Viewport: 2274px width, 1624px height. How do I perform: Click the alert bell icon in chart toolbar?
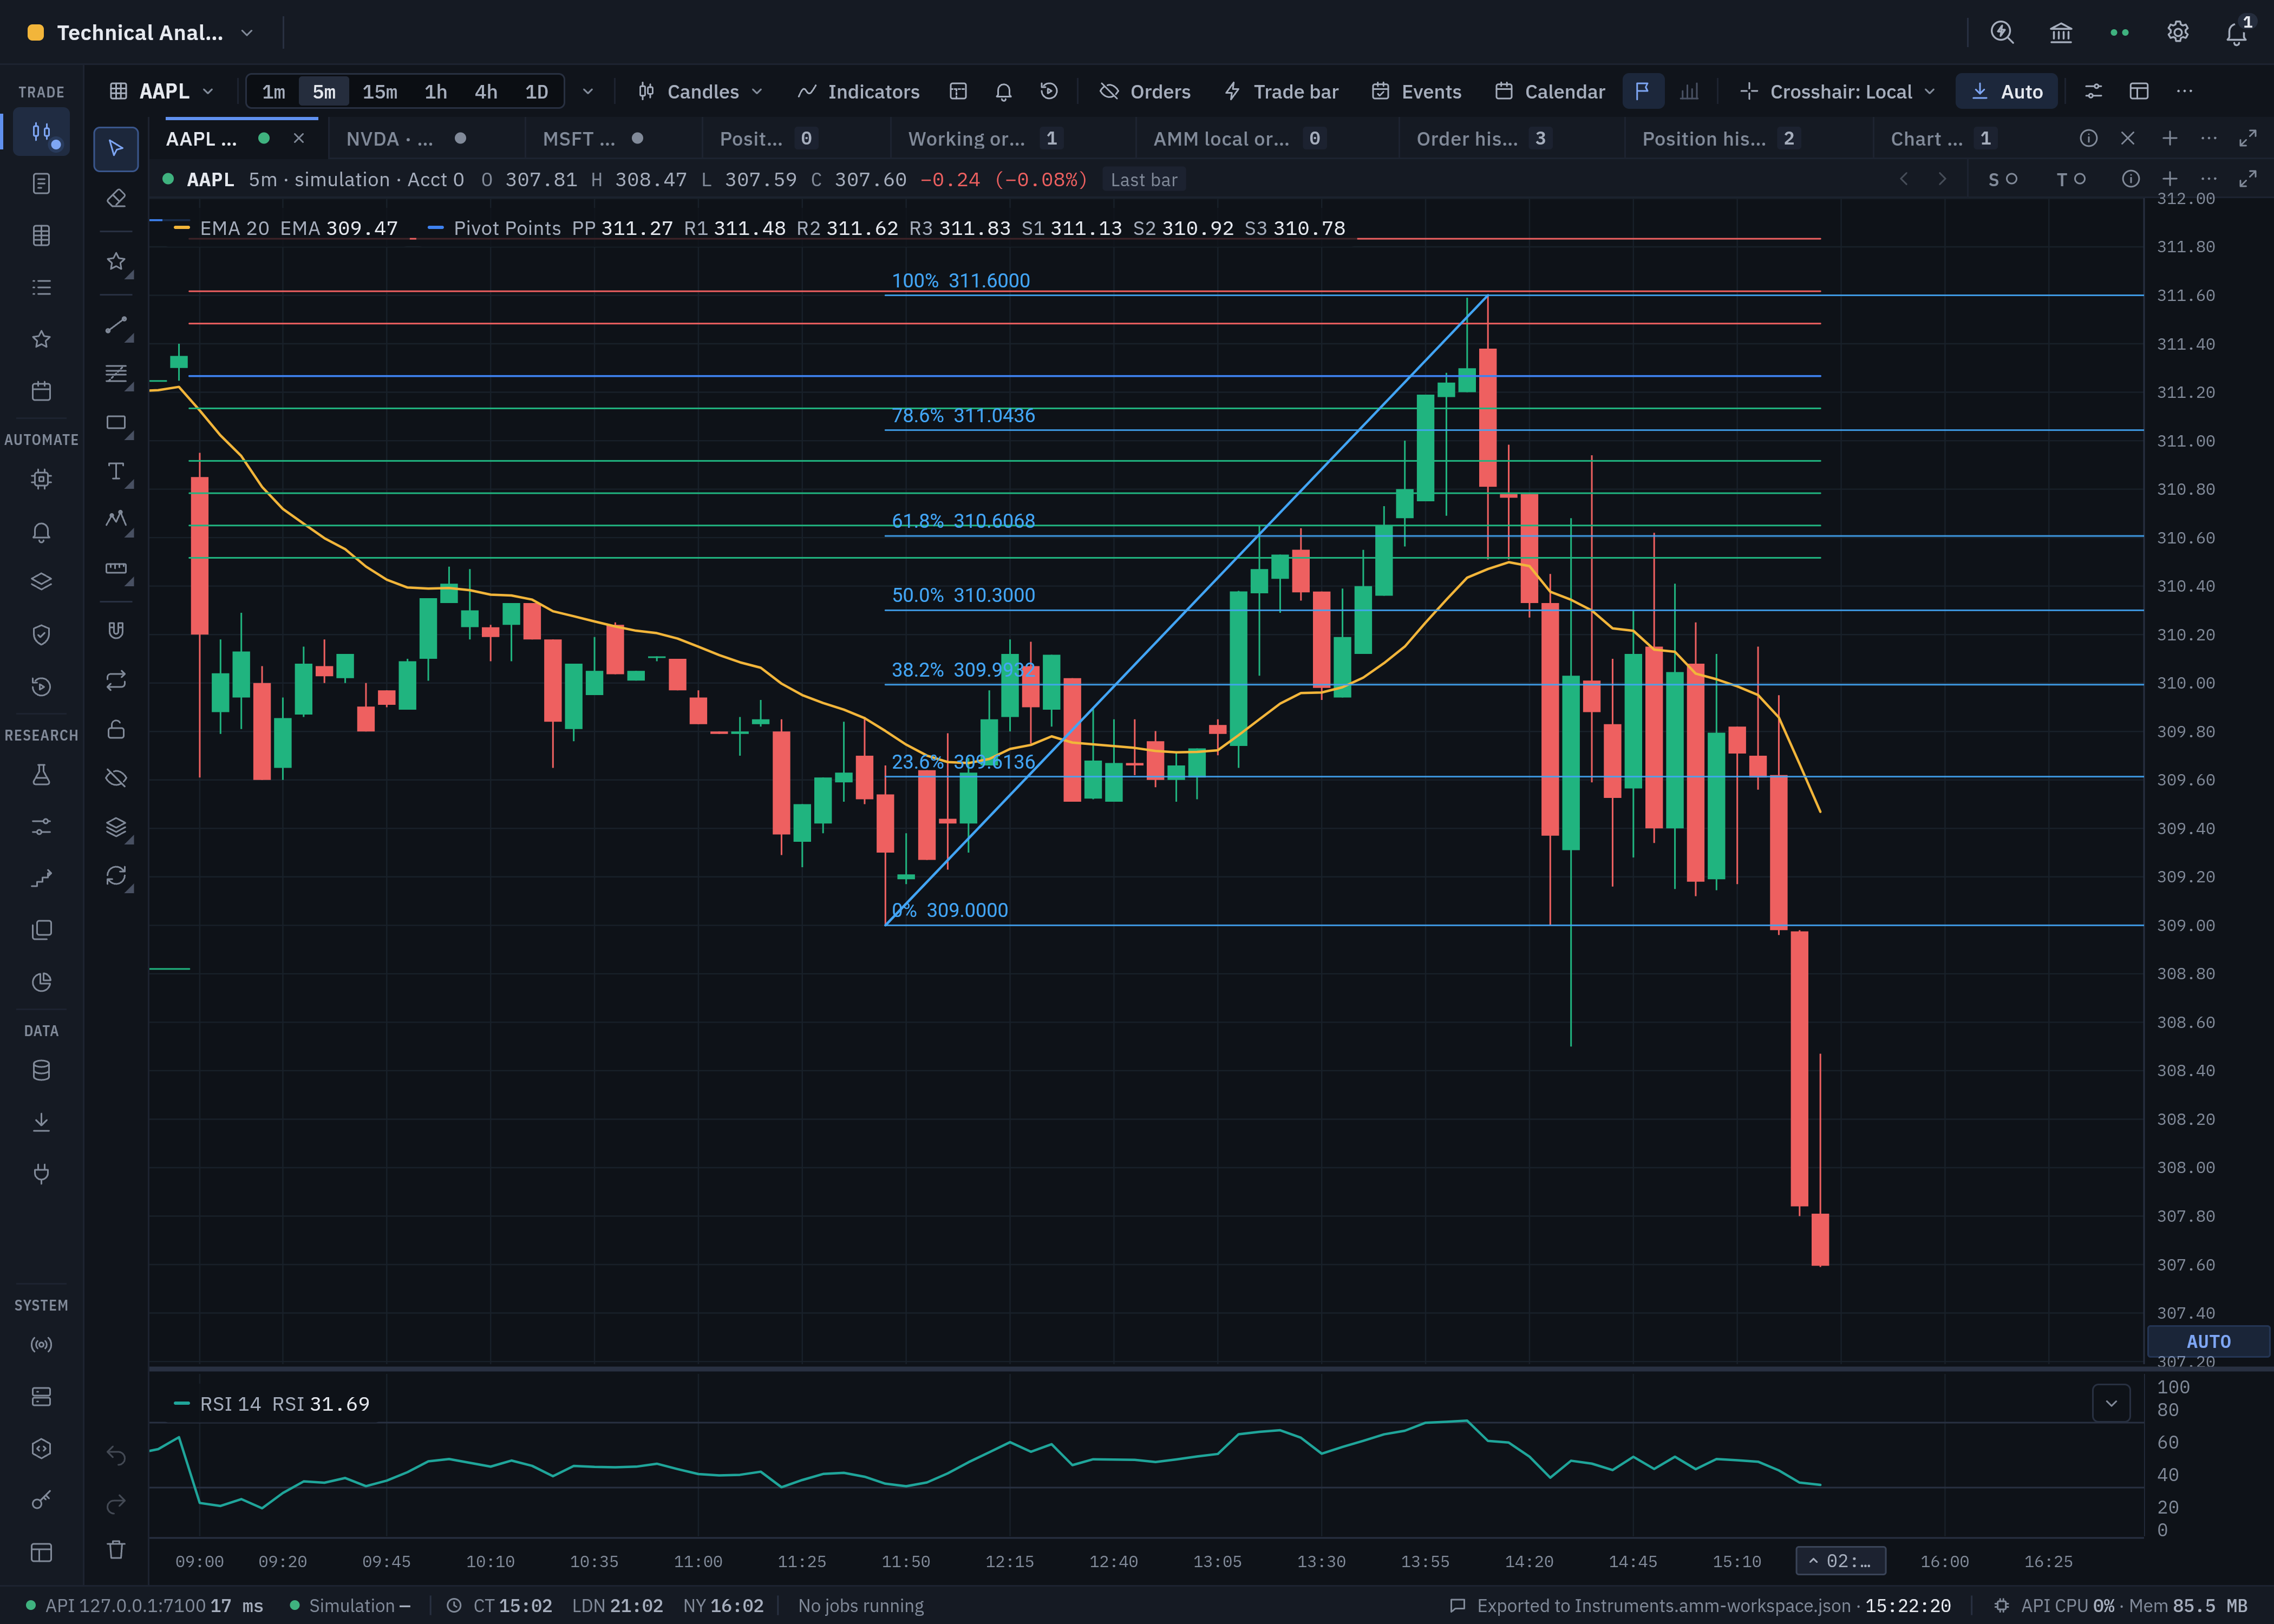[x=1004, y=91]
